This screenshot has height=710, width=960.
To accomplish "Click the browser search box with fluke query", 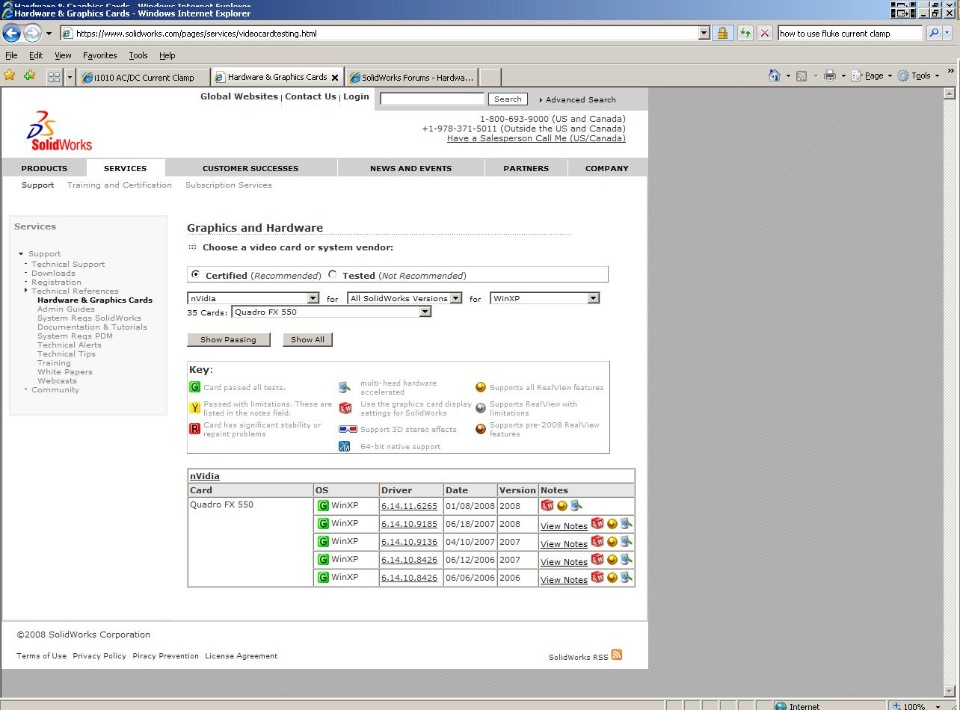I will 849,33.
